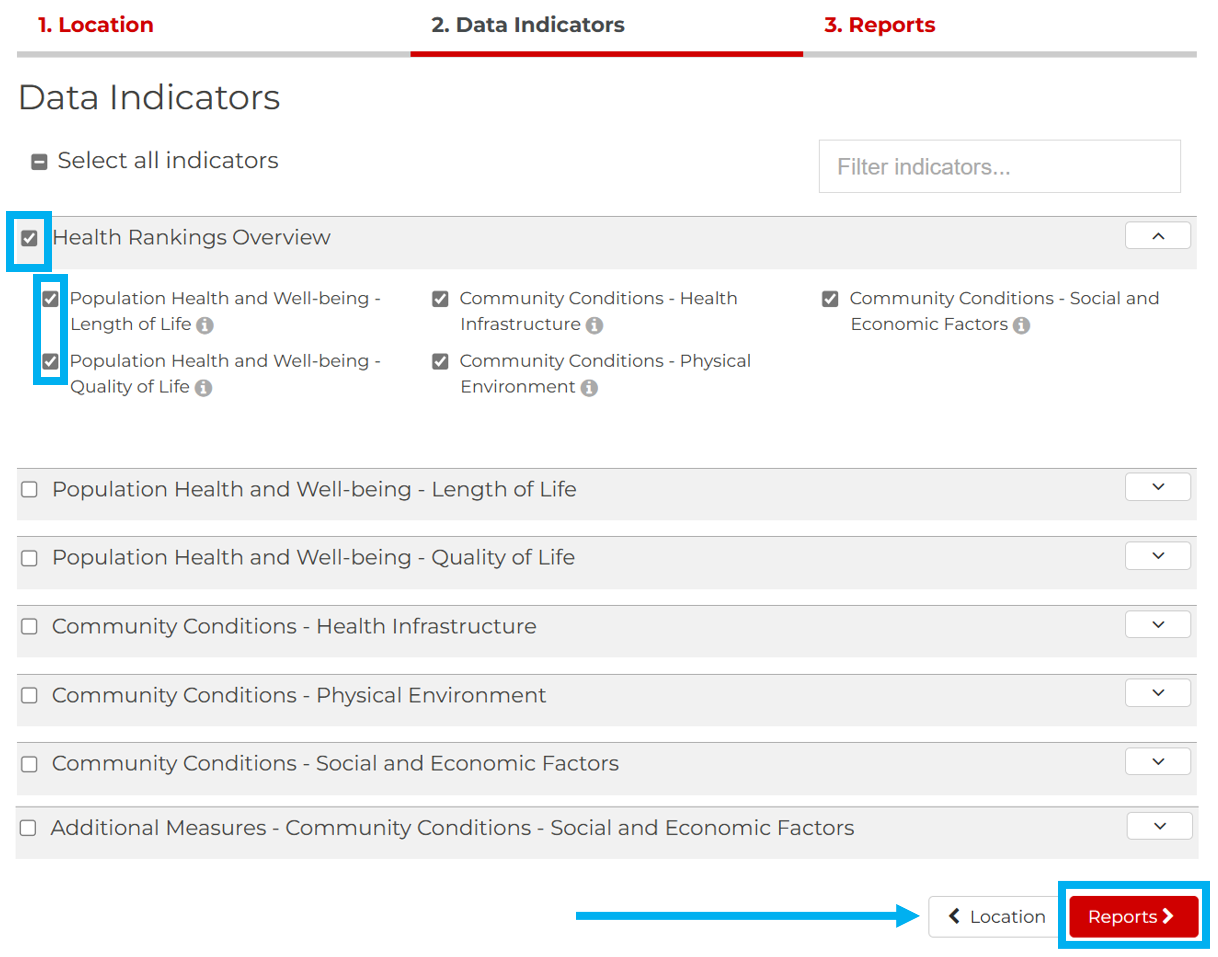The width and height of the screenshot is (1218, 957).
Task: Click the Health Rankings Overview heading text
Action: 191,238
